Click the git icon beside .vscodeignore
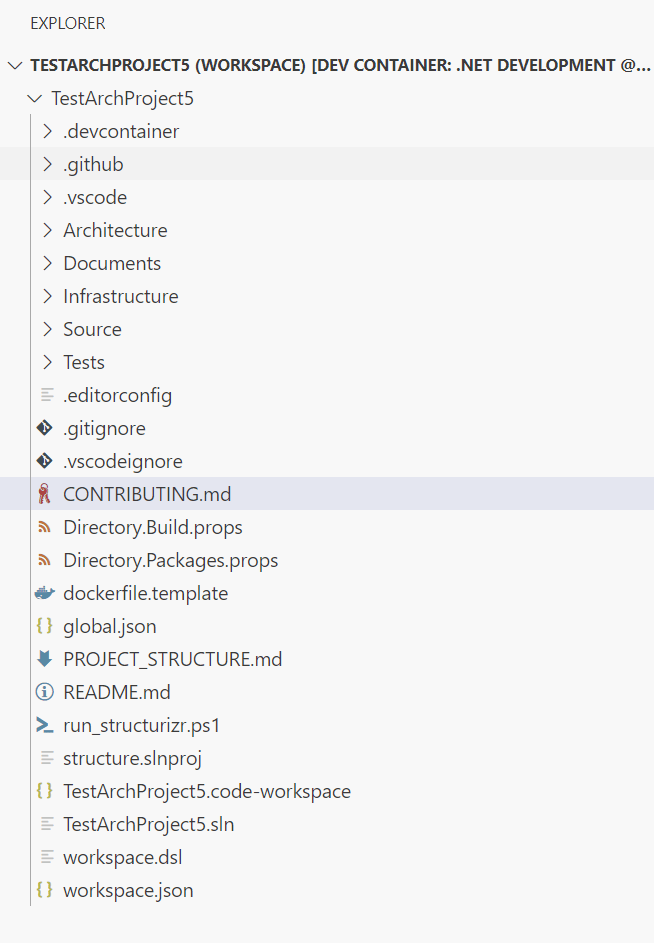654x943 pixels. pos(44,461)
